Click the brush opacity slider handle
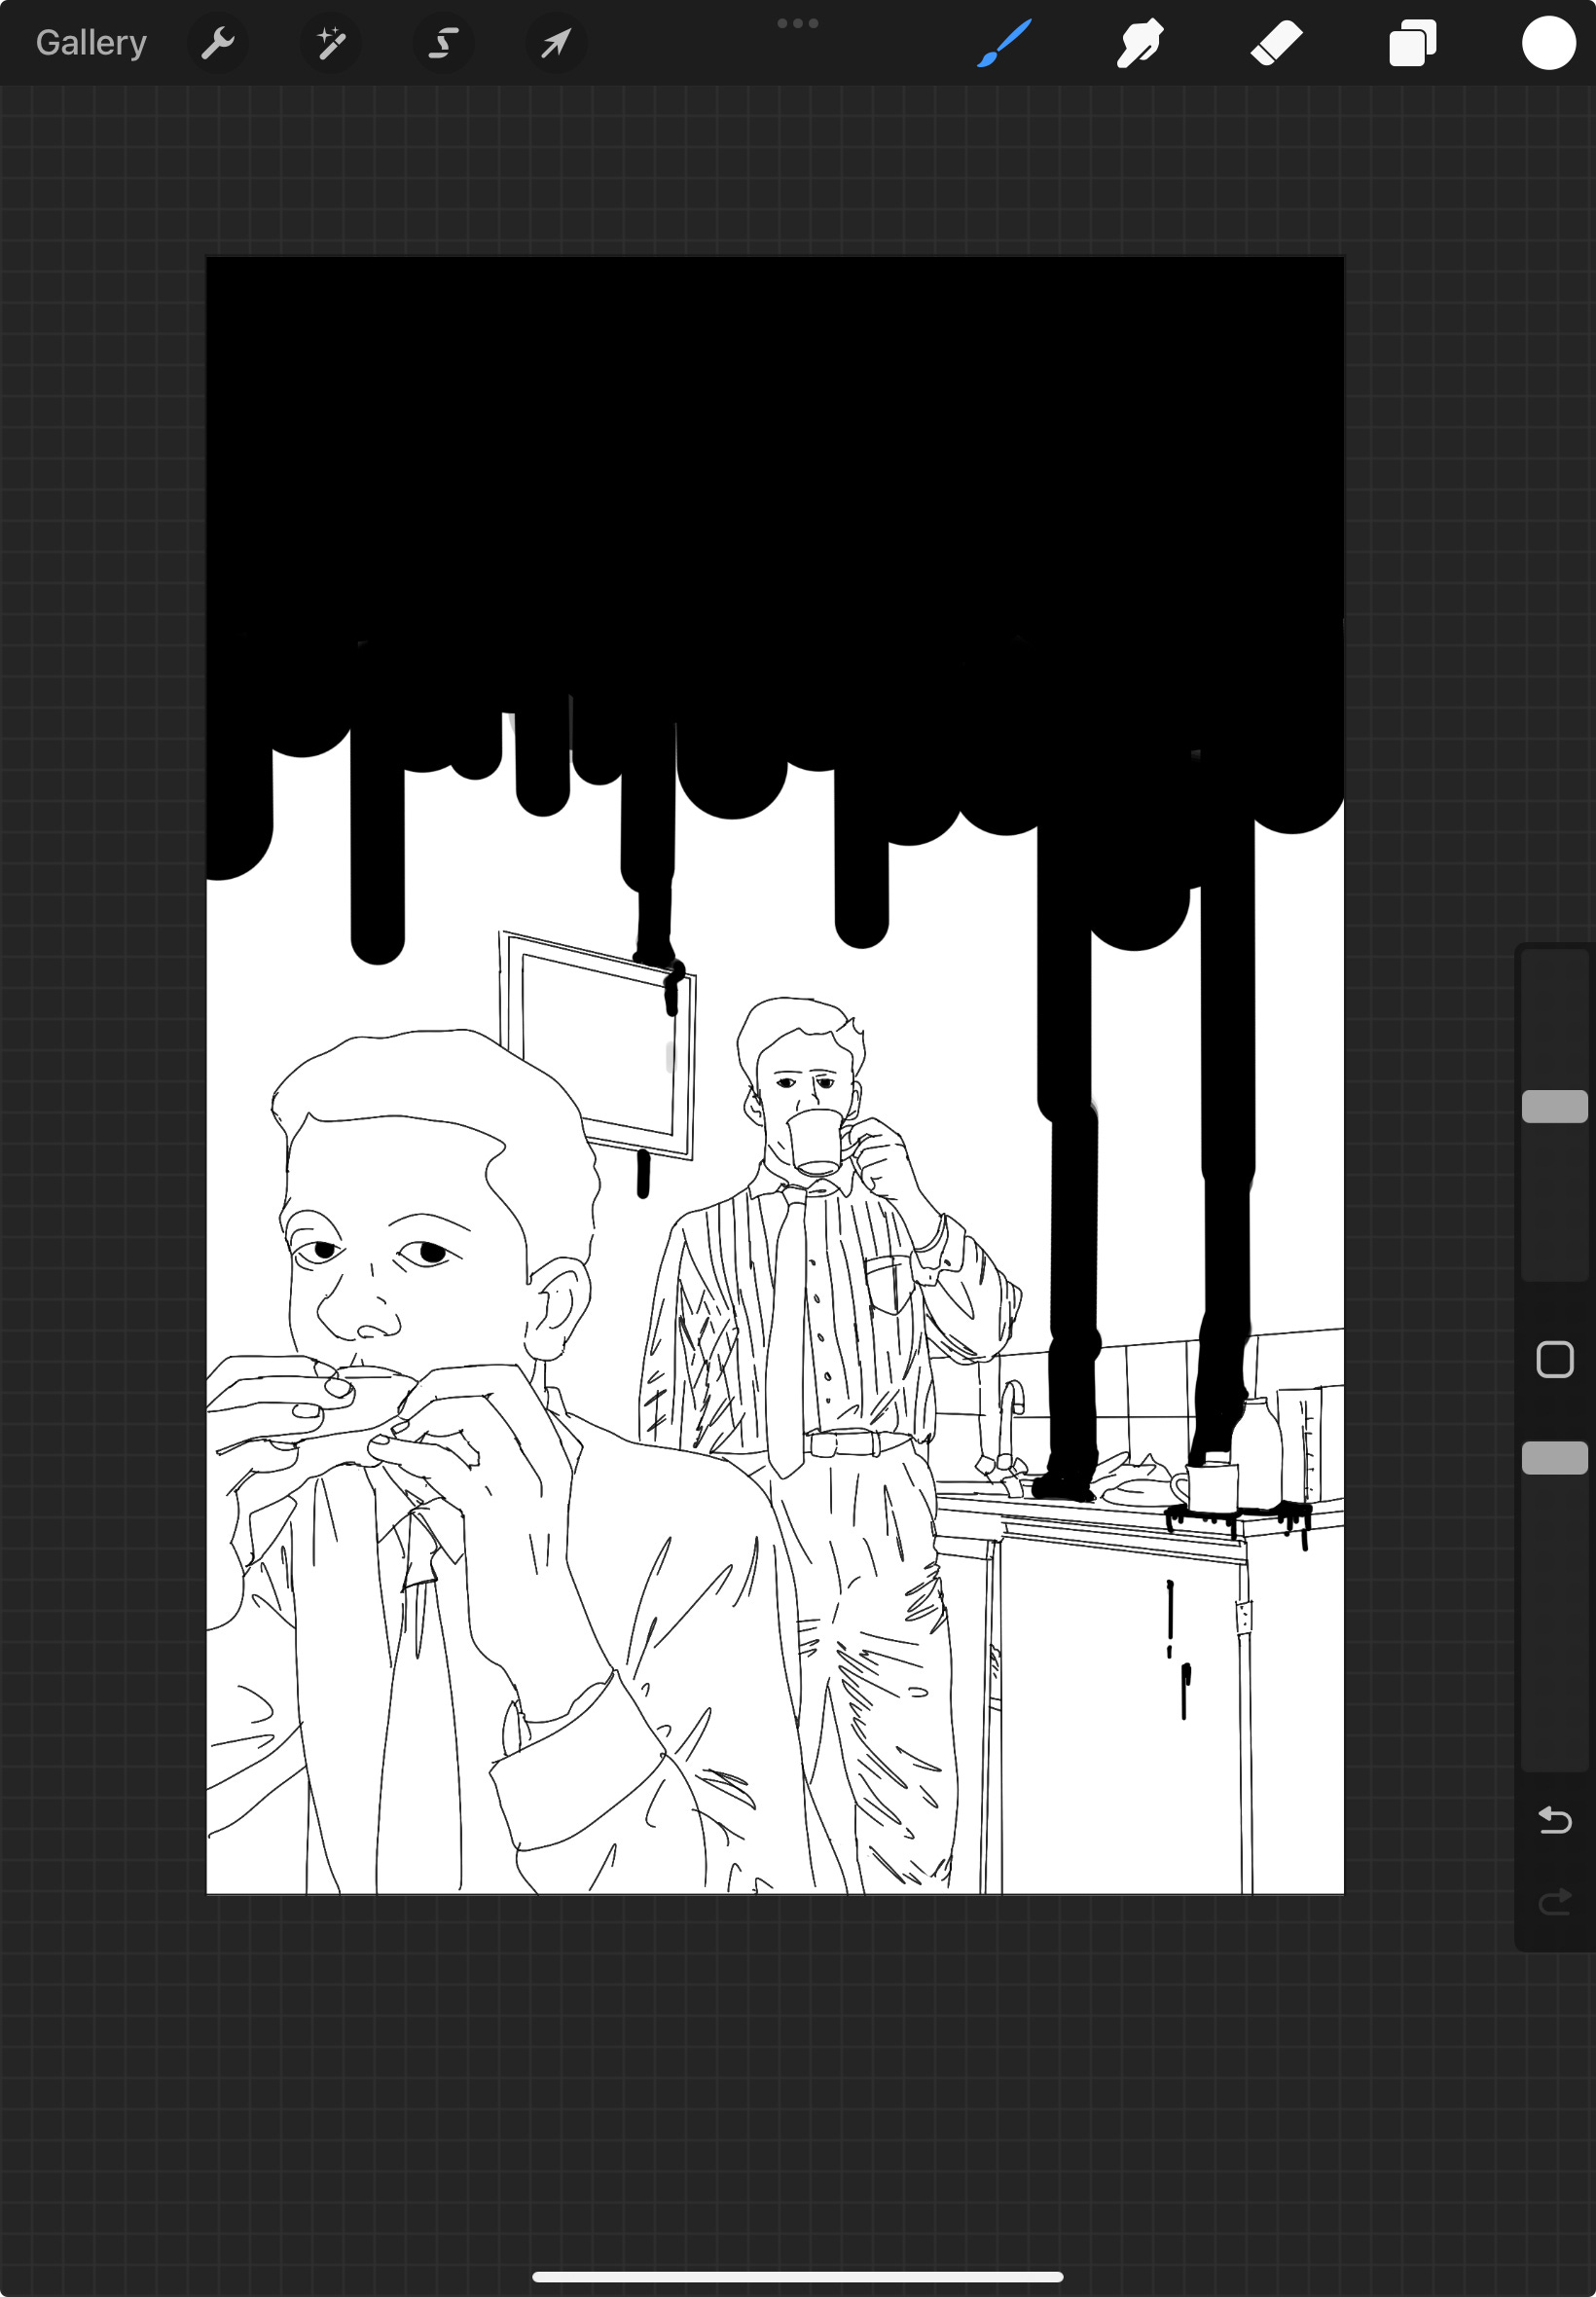This screenshot has height=2297, width=1596. pos(1554,1457)
